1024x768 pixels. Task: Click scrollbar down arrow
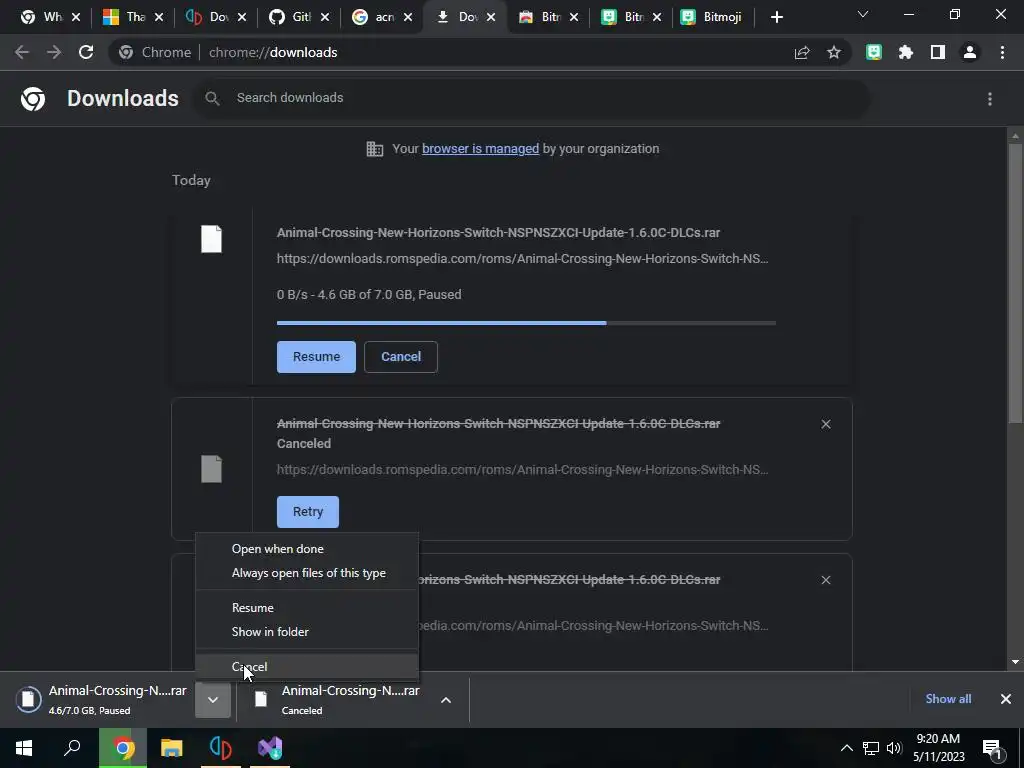coord(1015,662)
